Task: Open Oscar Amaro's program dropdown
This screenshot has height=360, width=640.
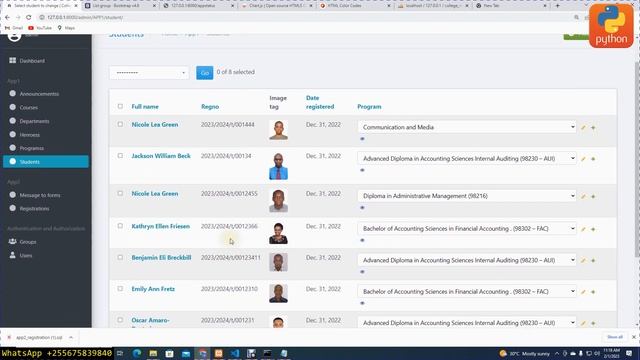Action: pyautogui.click(x=467, y=322)
